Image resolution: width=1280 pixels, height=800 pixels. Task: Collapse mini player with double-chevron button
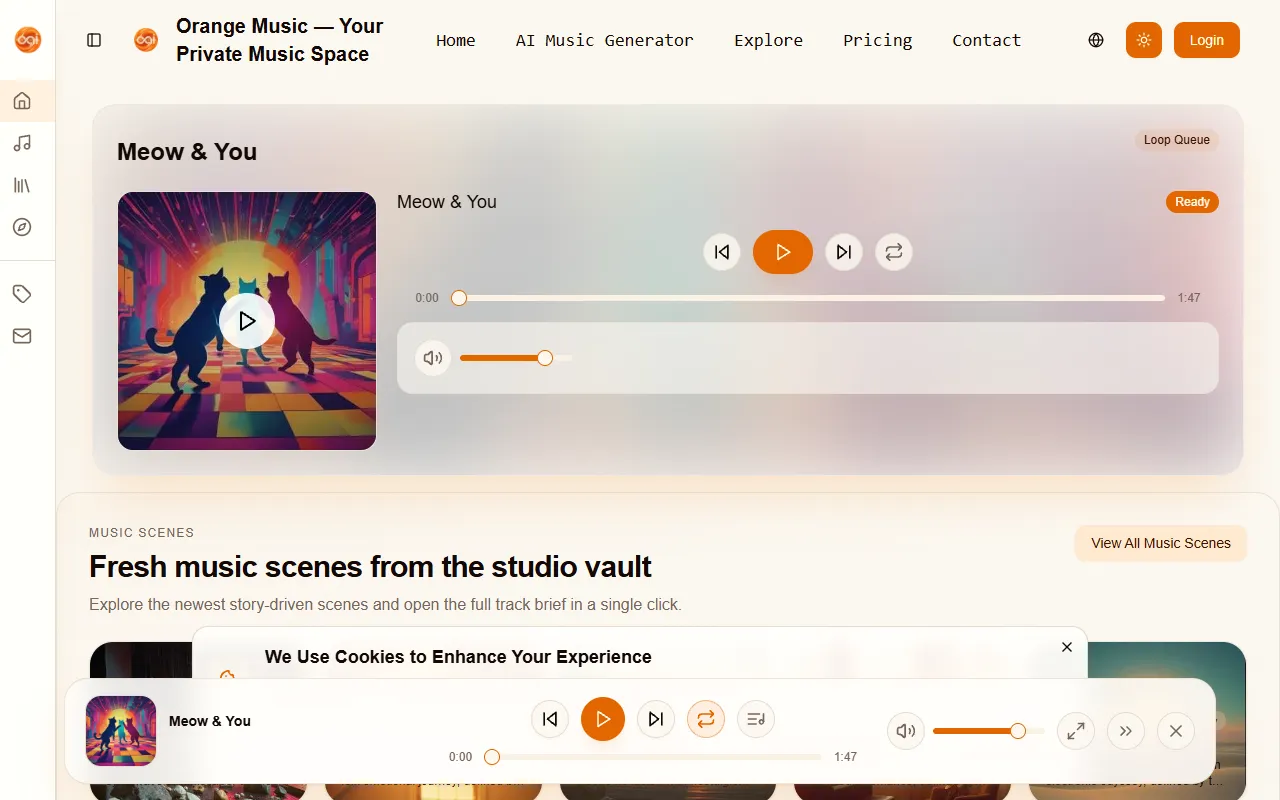1126,731
